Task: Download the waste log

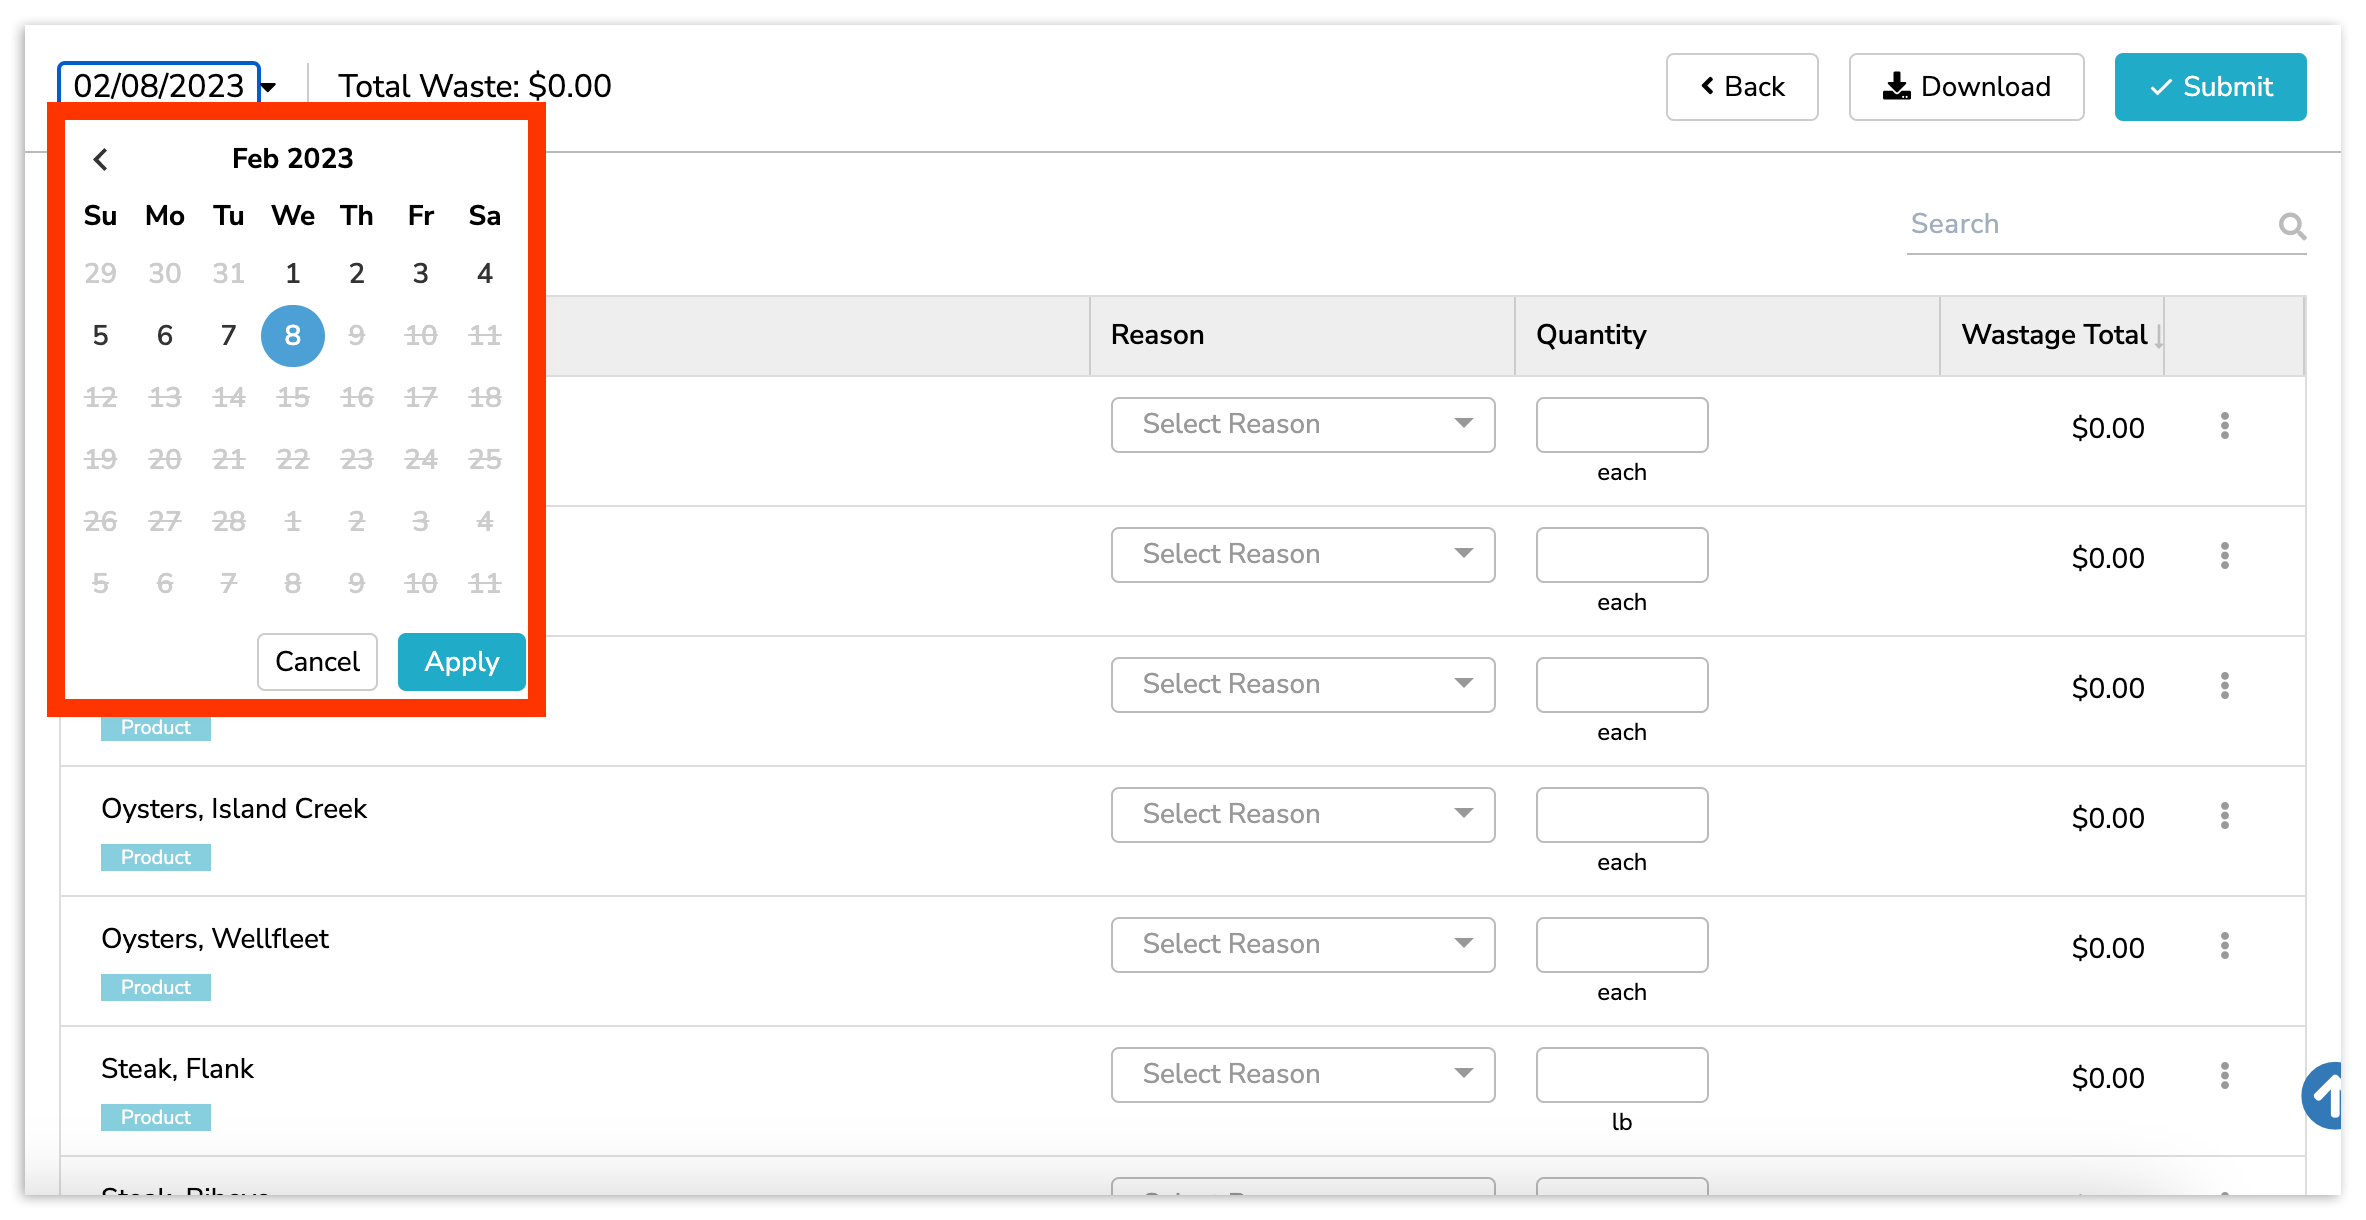Action: 1965,87
